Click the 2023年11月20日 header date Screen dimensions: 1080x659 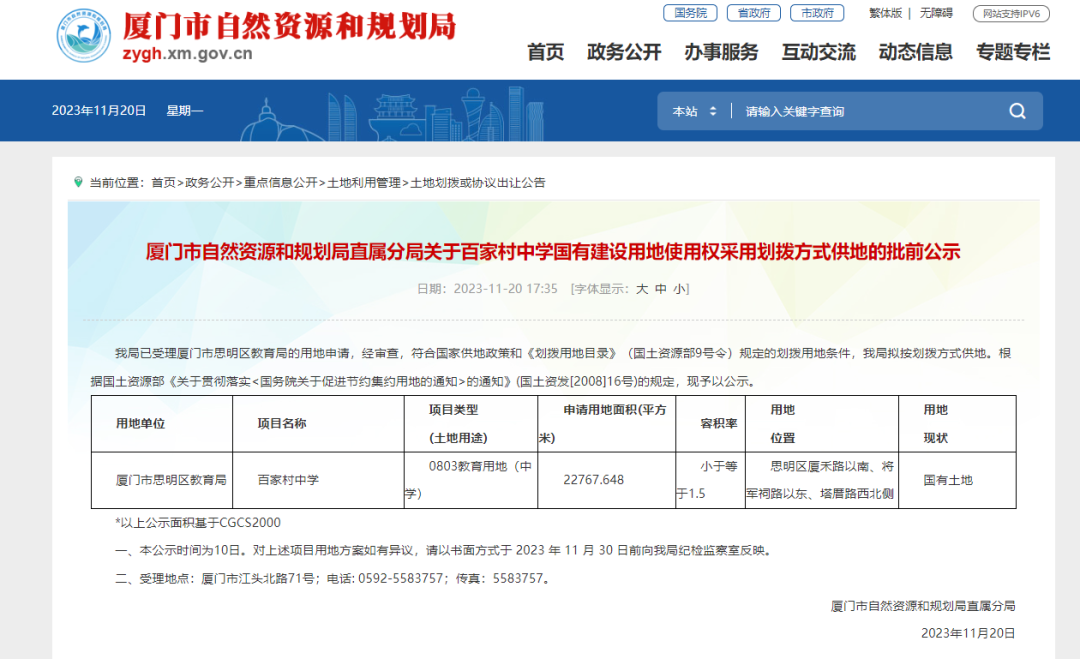tap(98, 111)
